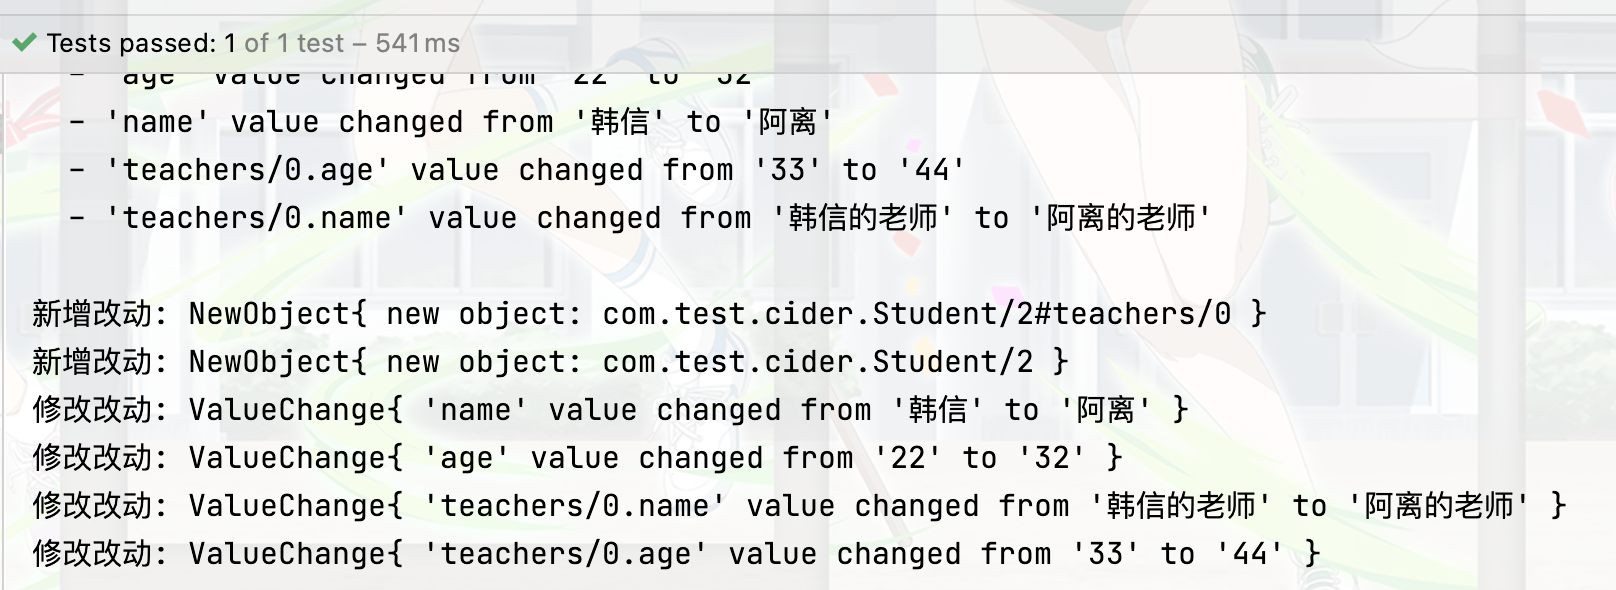Click the line showing 'name' changed from 韩信
Viewport: 1616px width, 590px height.
450,121
